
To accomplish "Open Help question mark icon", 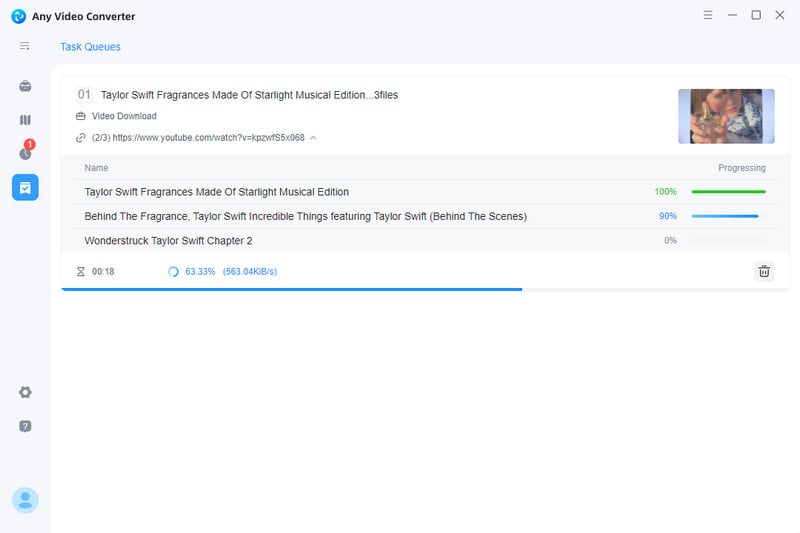I will [x=25, y=426].
